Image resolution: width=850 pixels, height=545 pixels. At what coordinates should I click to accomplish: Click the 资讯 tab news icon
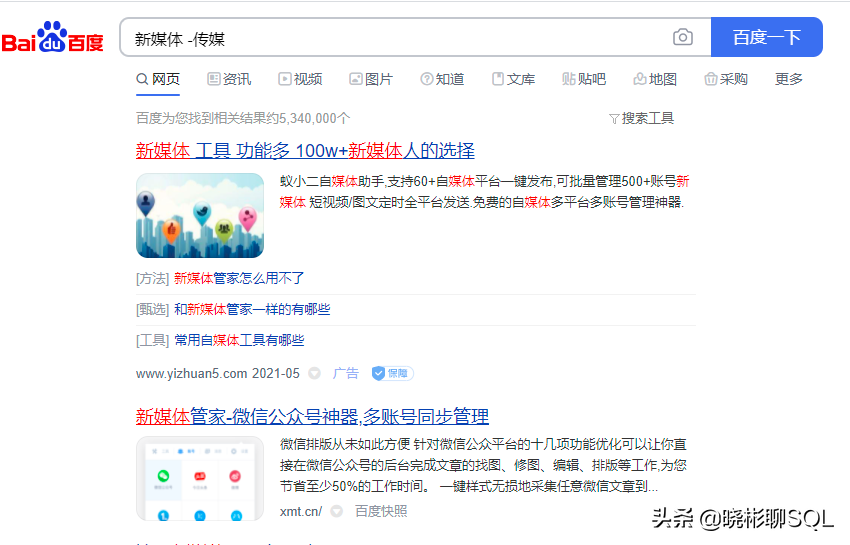pyautogui.click(x=214, y=79)
